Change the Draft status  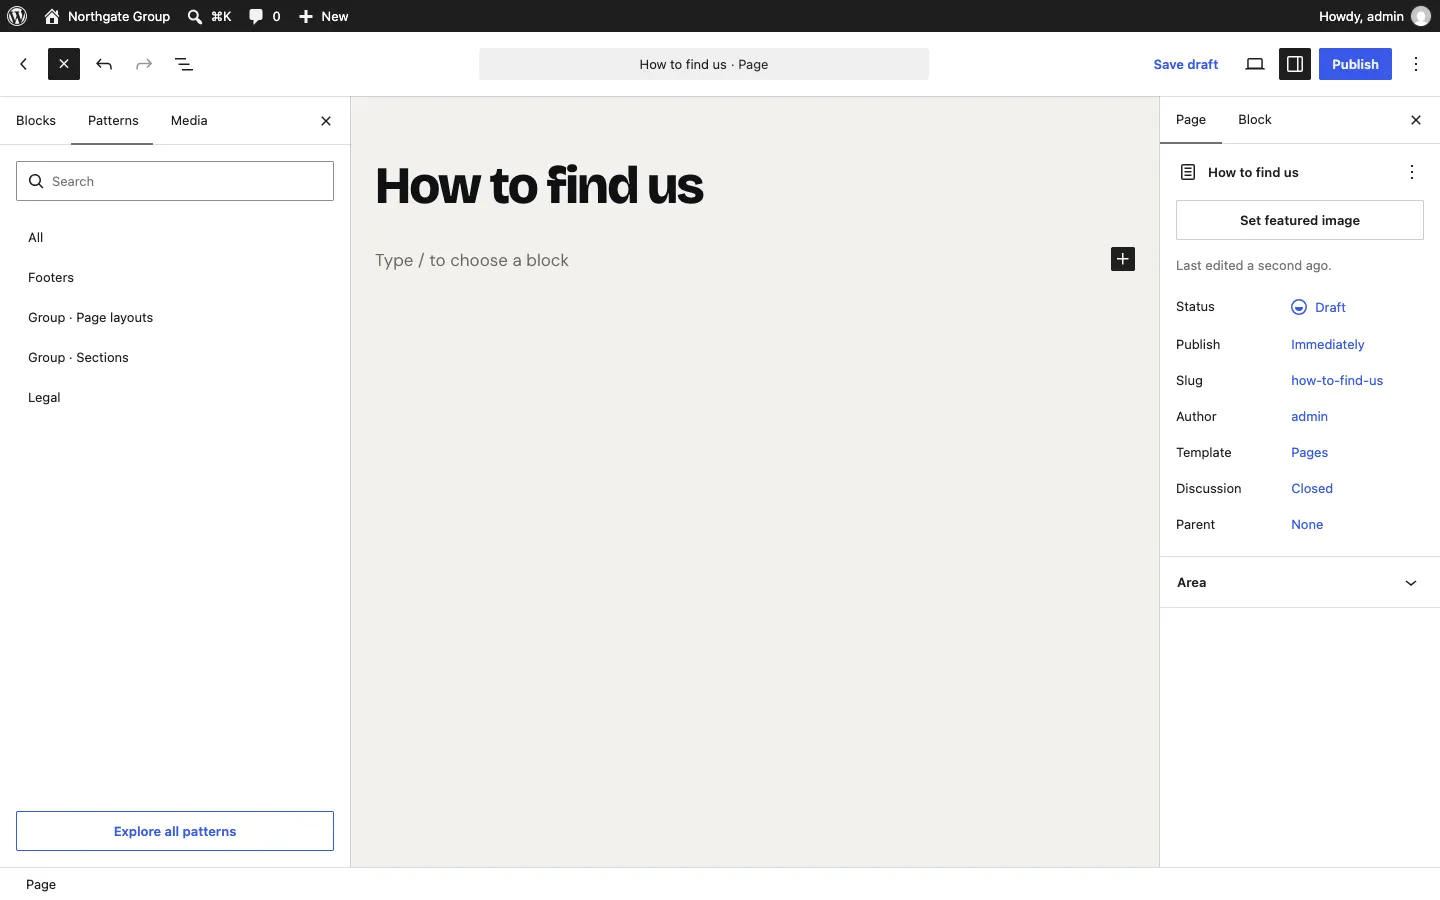(x=1319, y=307)
